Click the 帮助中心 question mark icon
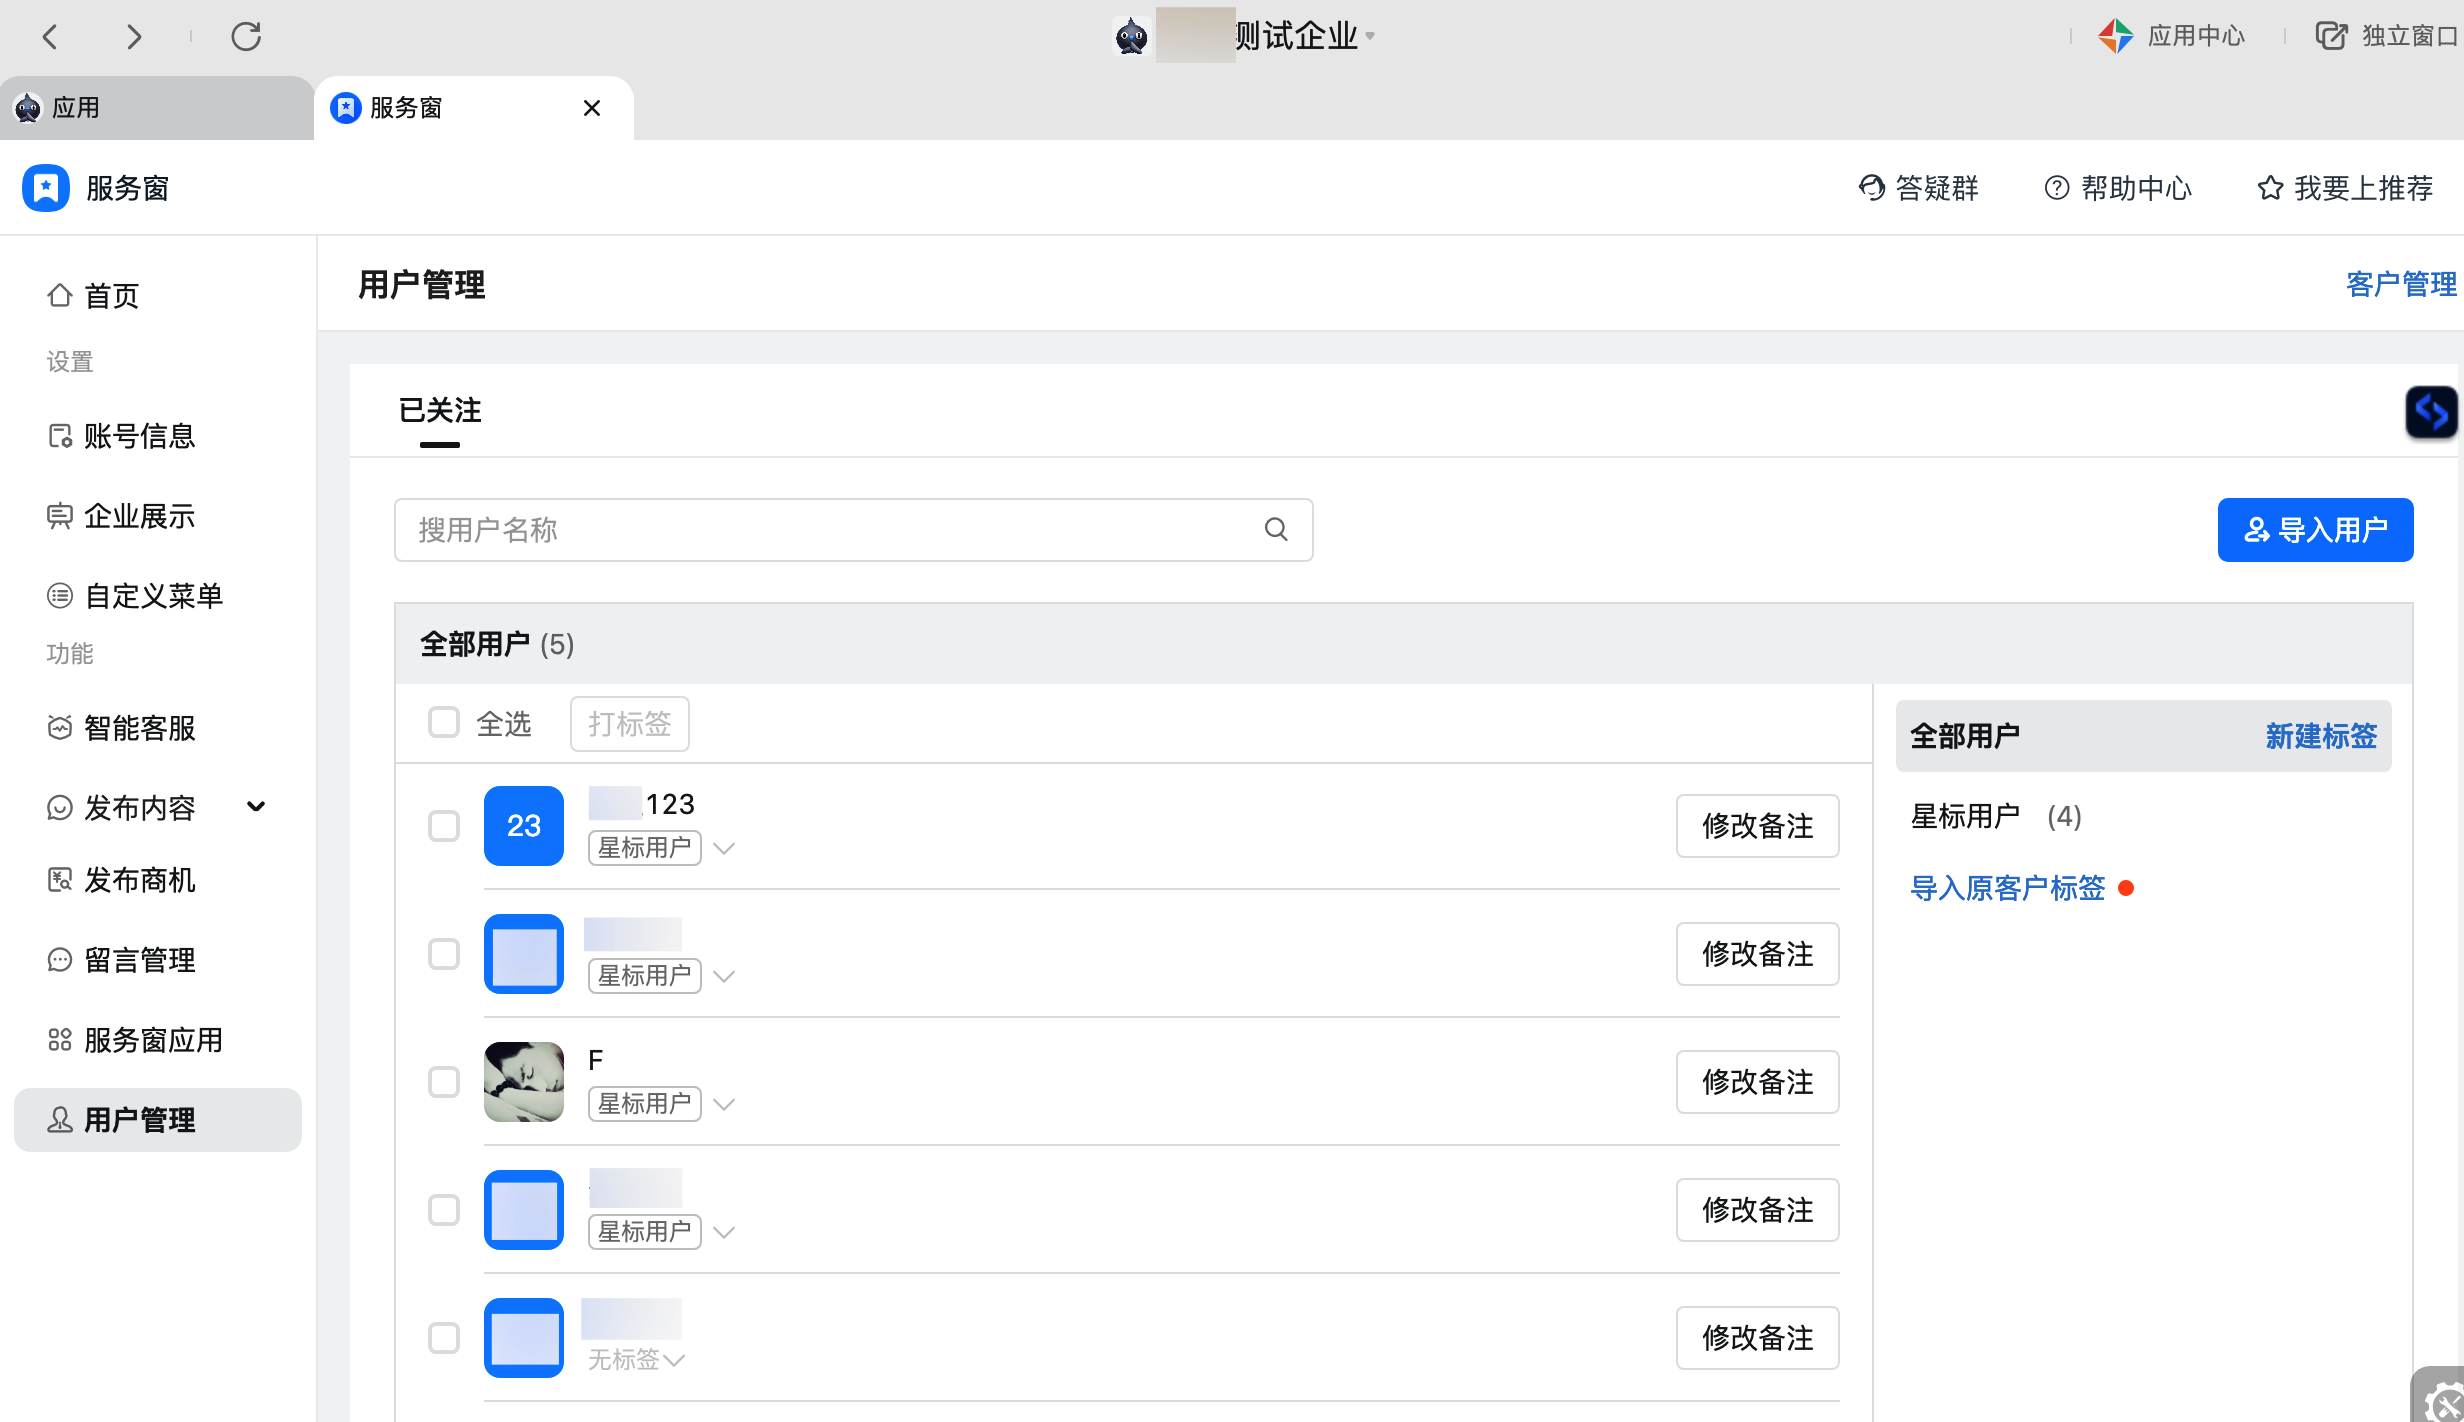 [x=2056, y=188]
